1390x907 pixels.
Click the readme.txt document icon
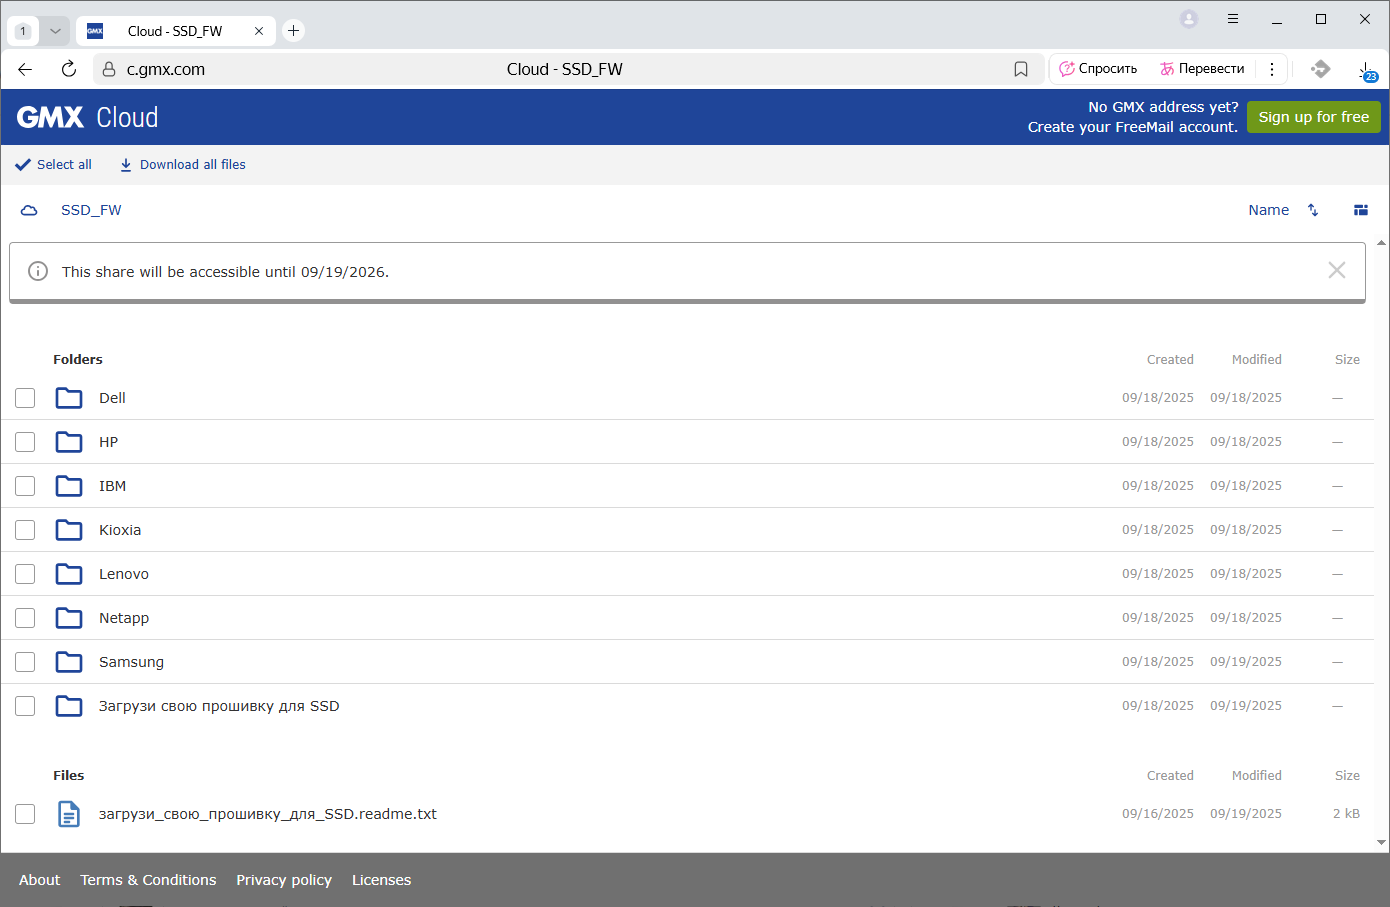pyautogui.click(x=68, y=814)
